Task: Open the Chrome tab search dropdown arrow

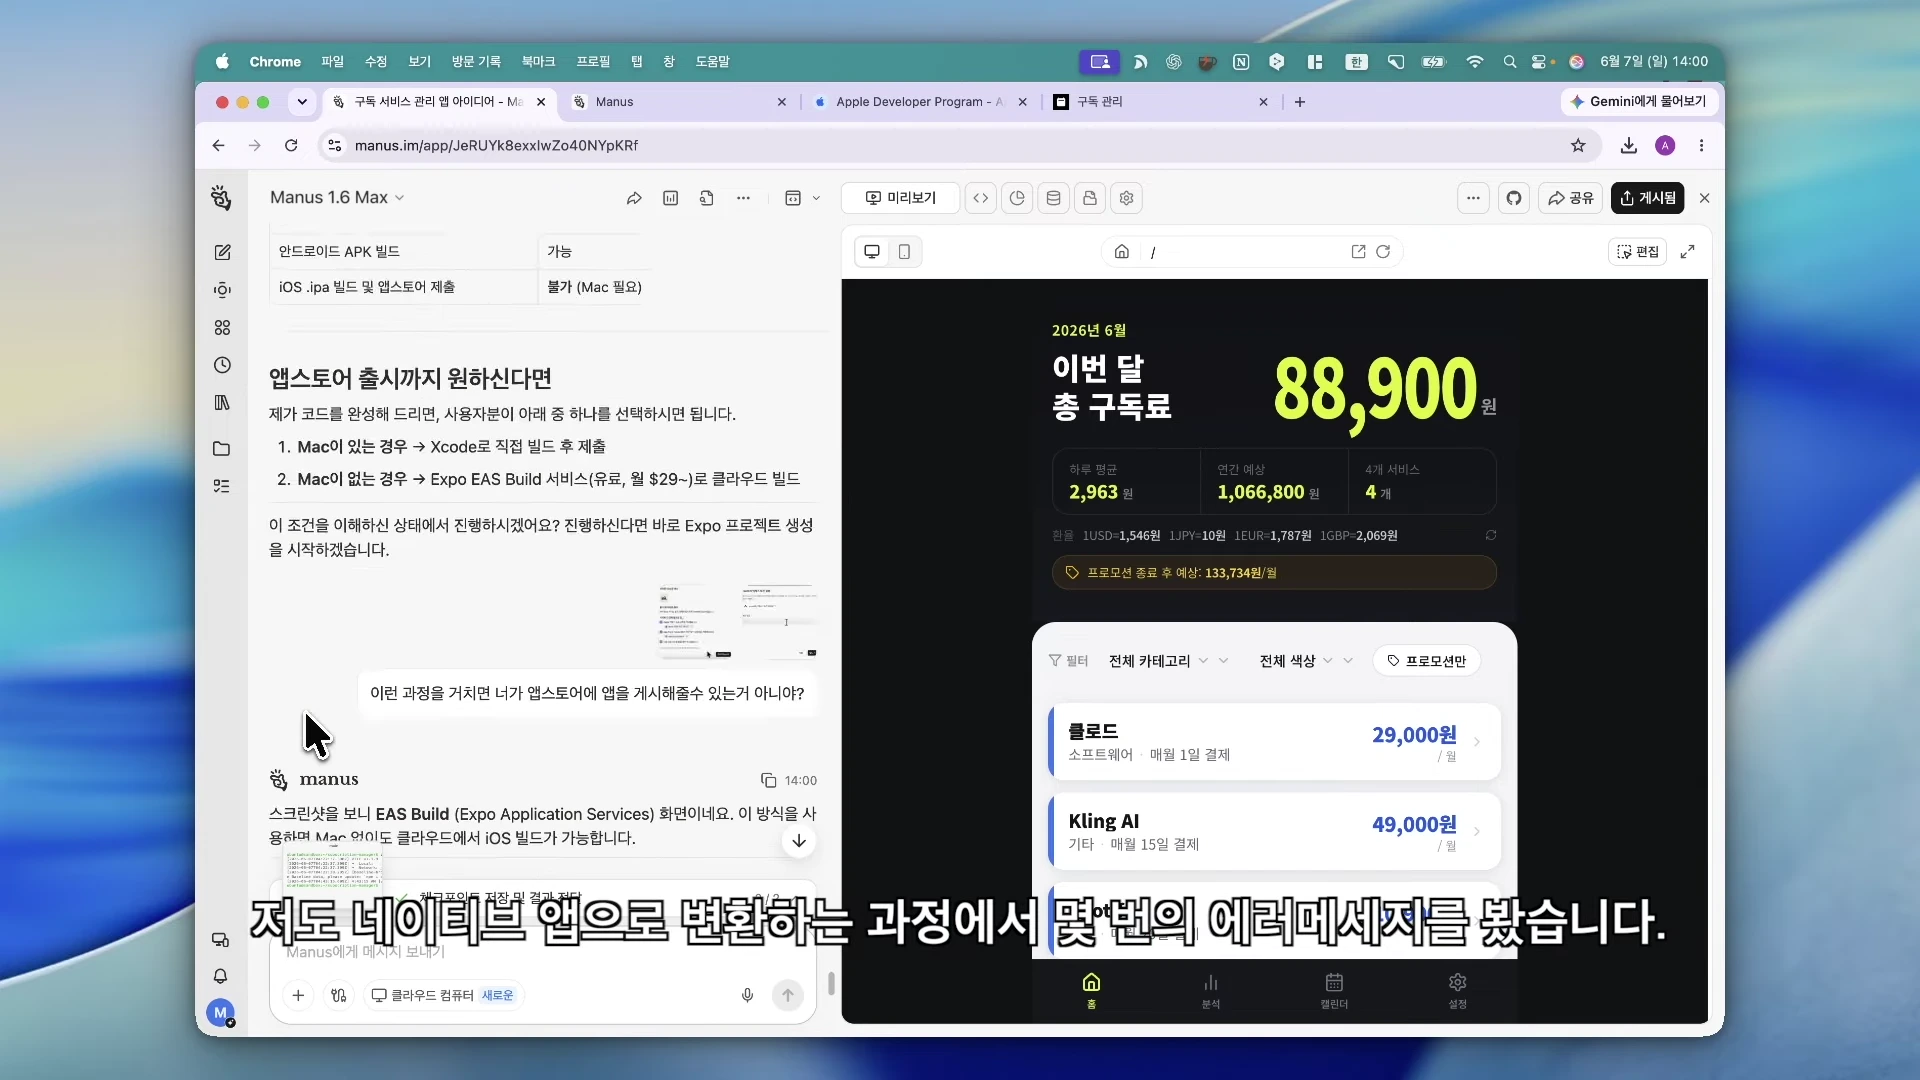Action: [x=301, y=102]
